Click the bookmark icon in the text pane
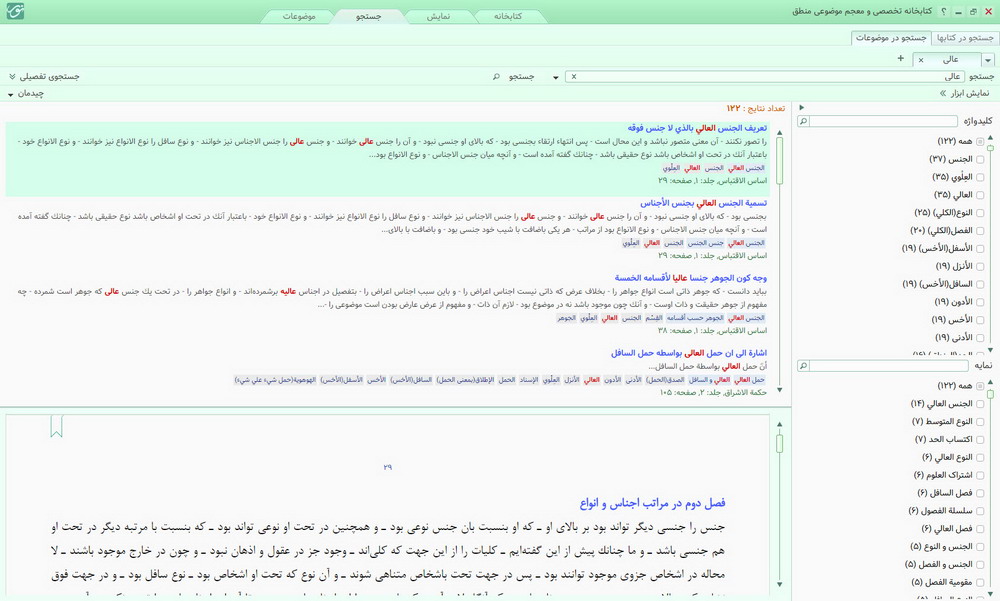The width and height of the screenshot is (1000, 601). click(56, 426)
